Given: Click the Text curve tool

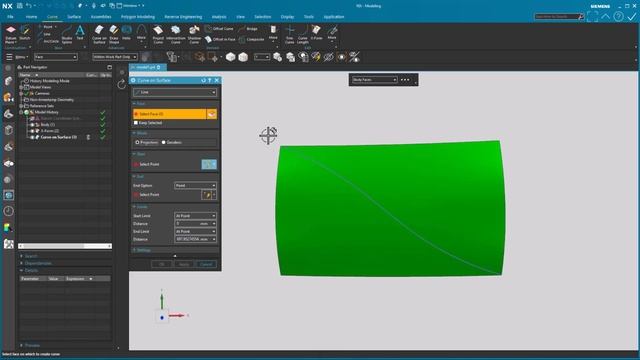Looking at the screenshot, I should pyautogui.click(x=80, y=33).
